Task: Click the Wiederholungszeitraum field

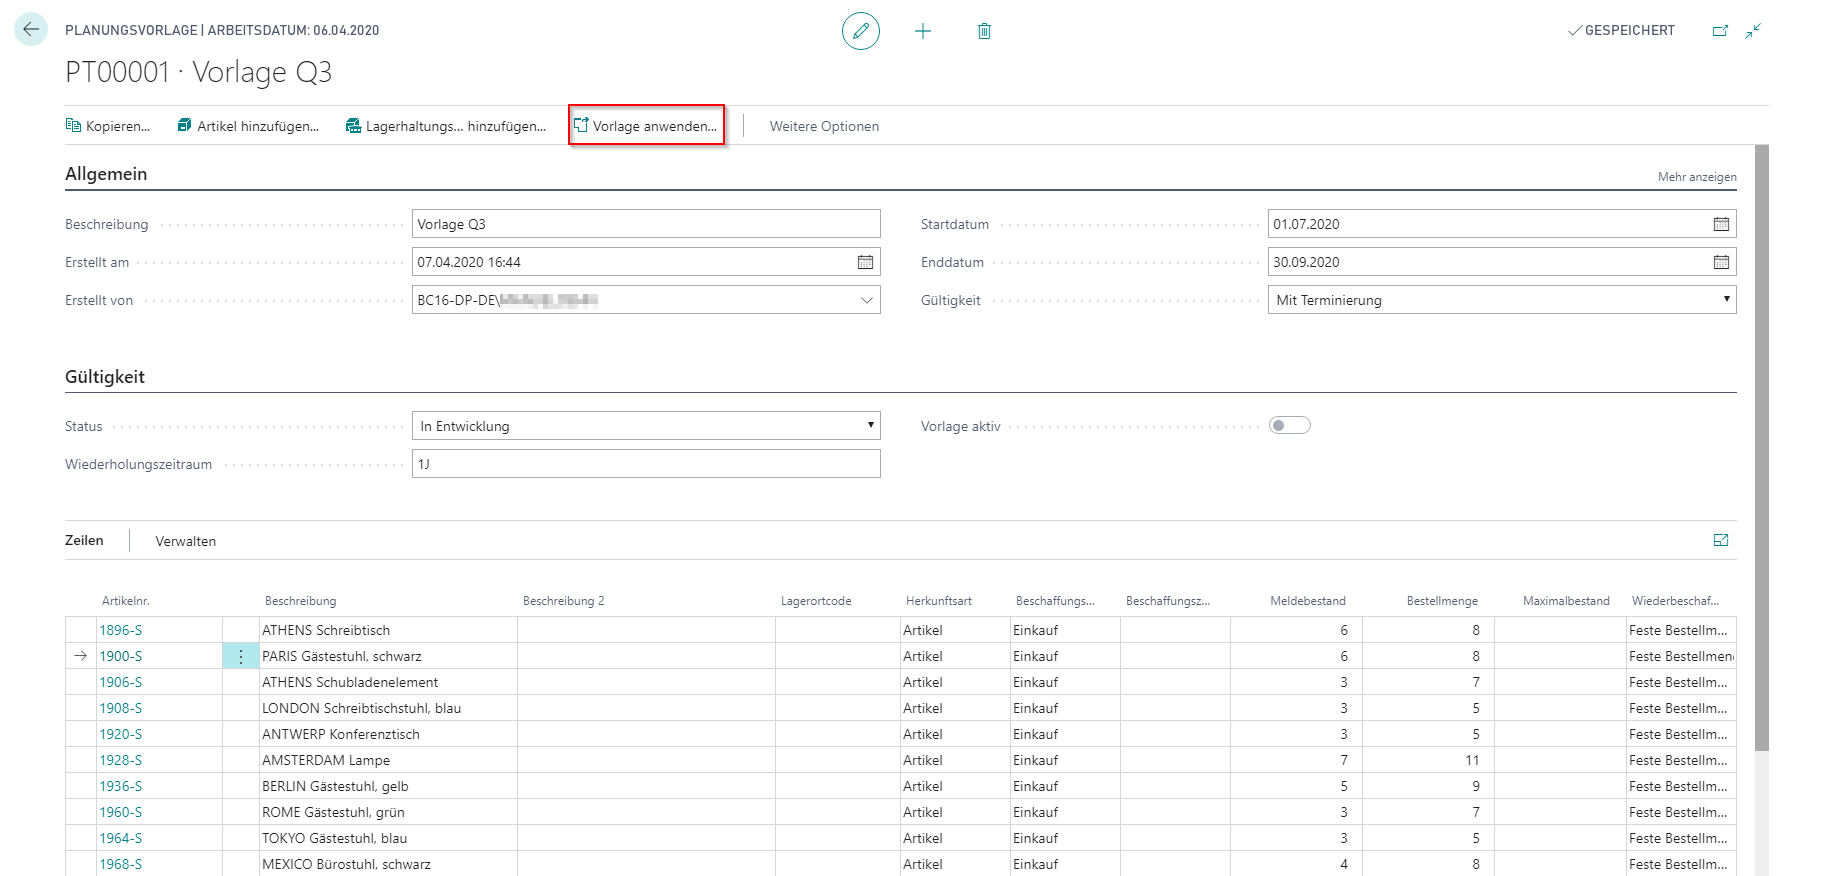Action: point(646,464)
